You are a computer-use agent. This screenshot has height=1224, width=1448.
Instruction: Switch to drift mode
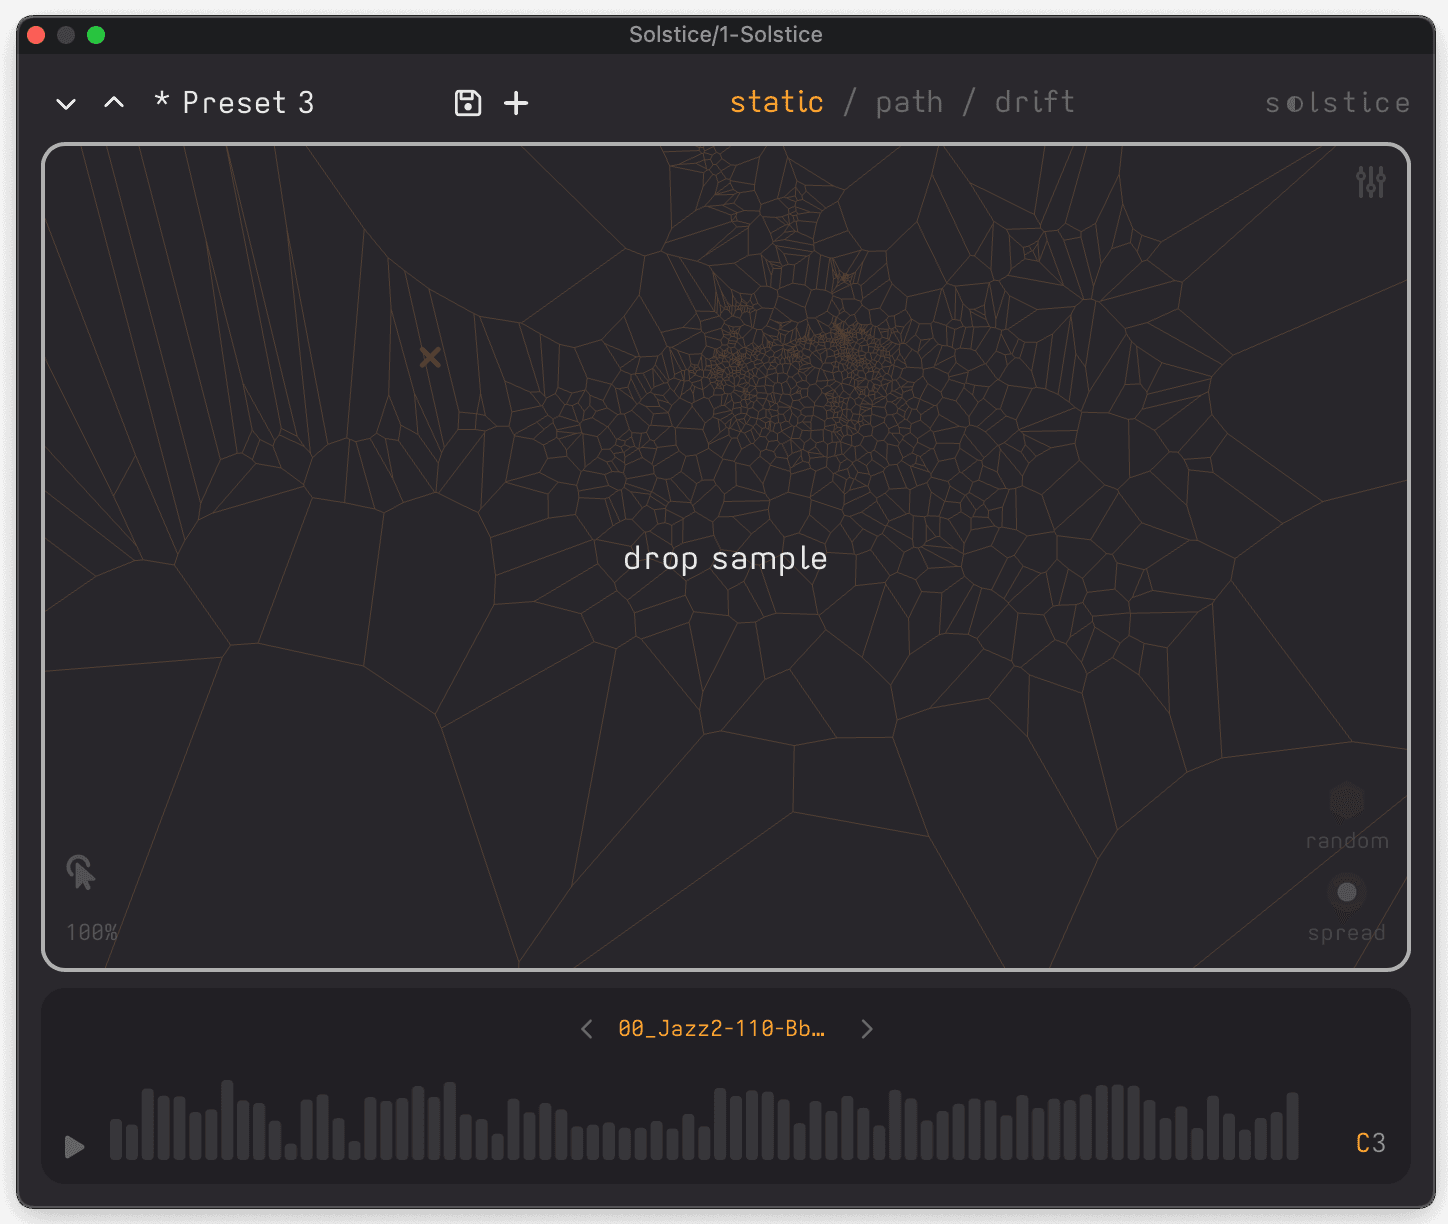tap(1034, 101)
